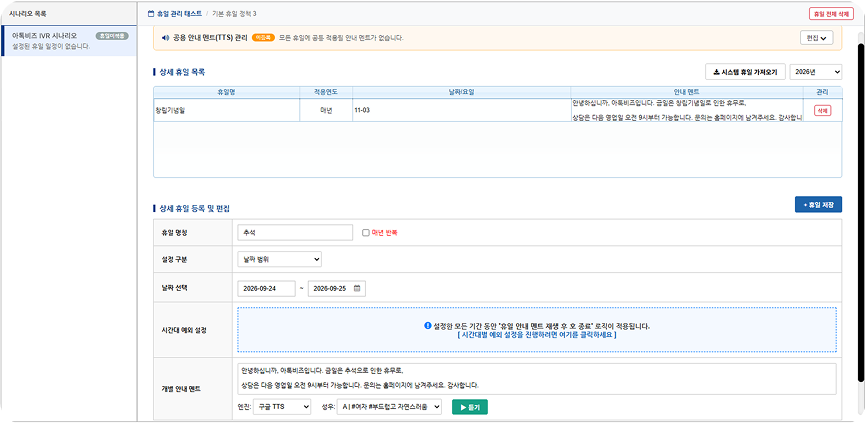This screenshot has height=424, width=866.
Task: Click the 휴일명 column header
Action: pos(226,92)
